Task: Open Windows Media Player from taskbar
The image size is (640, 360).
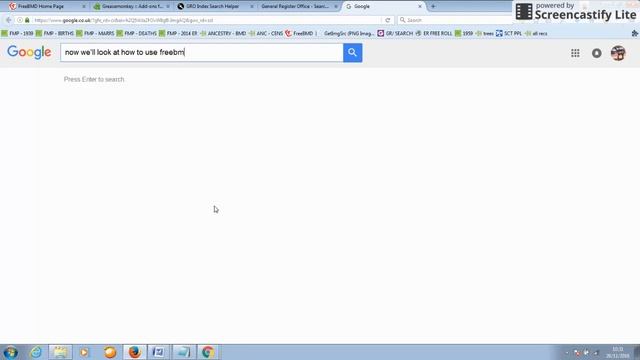Action: tap(84, 352)
